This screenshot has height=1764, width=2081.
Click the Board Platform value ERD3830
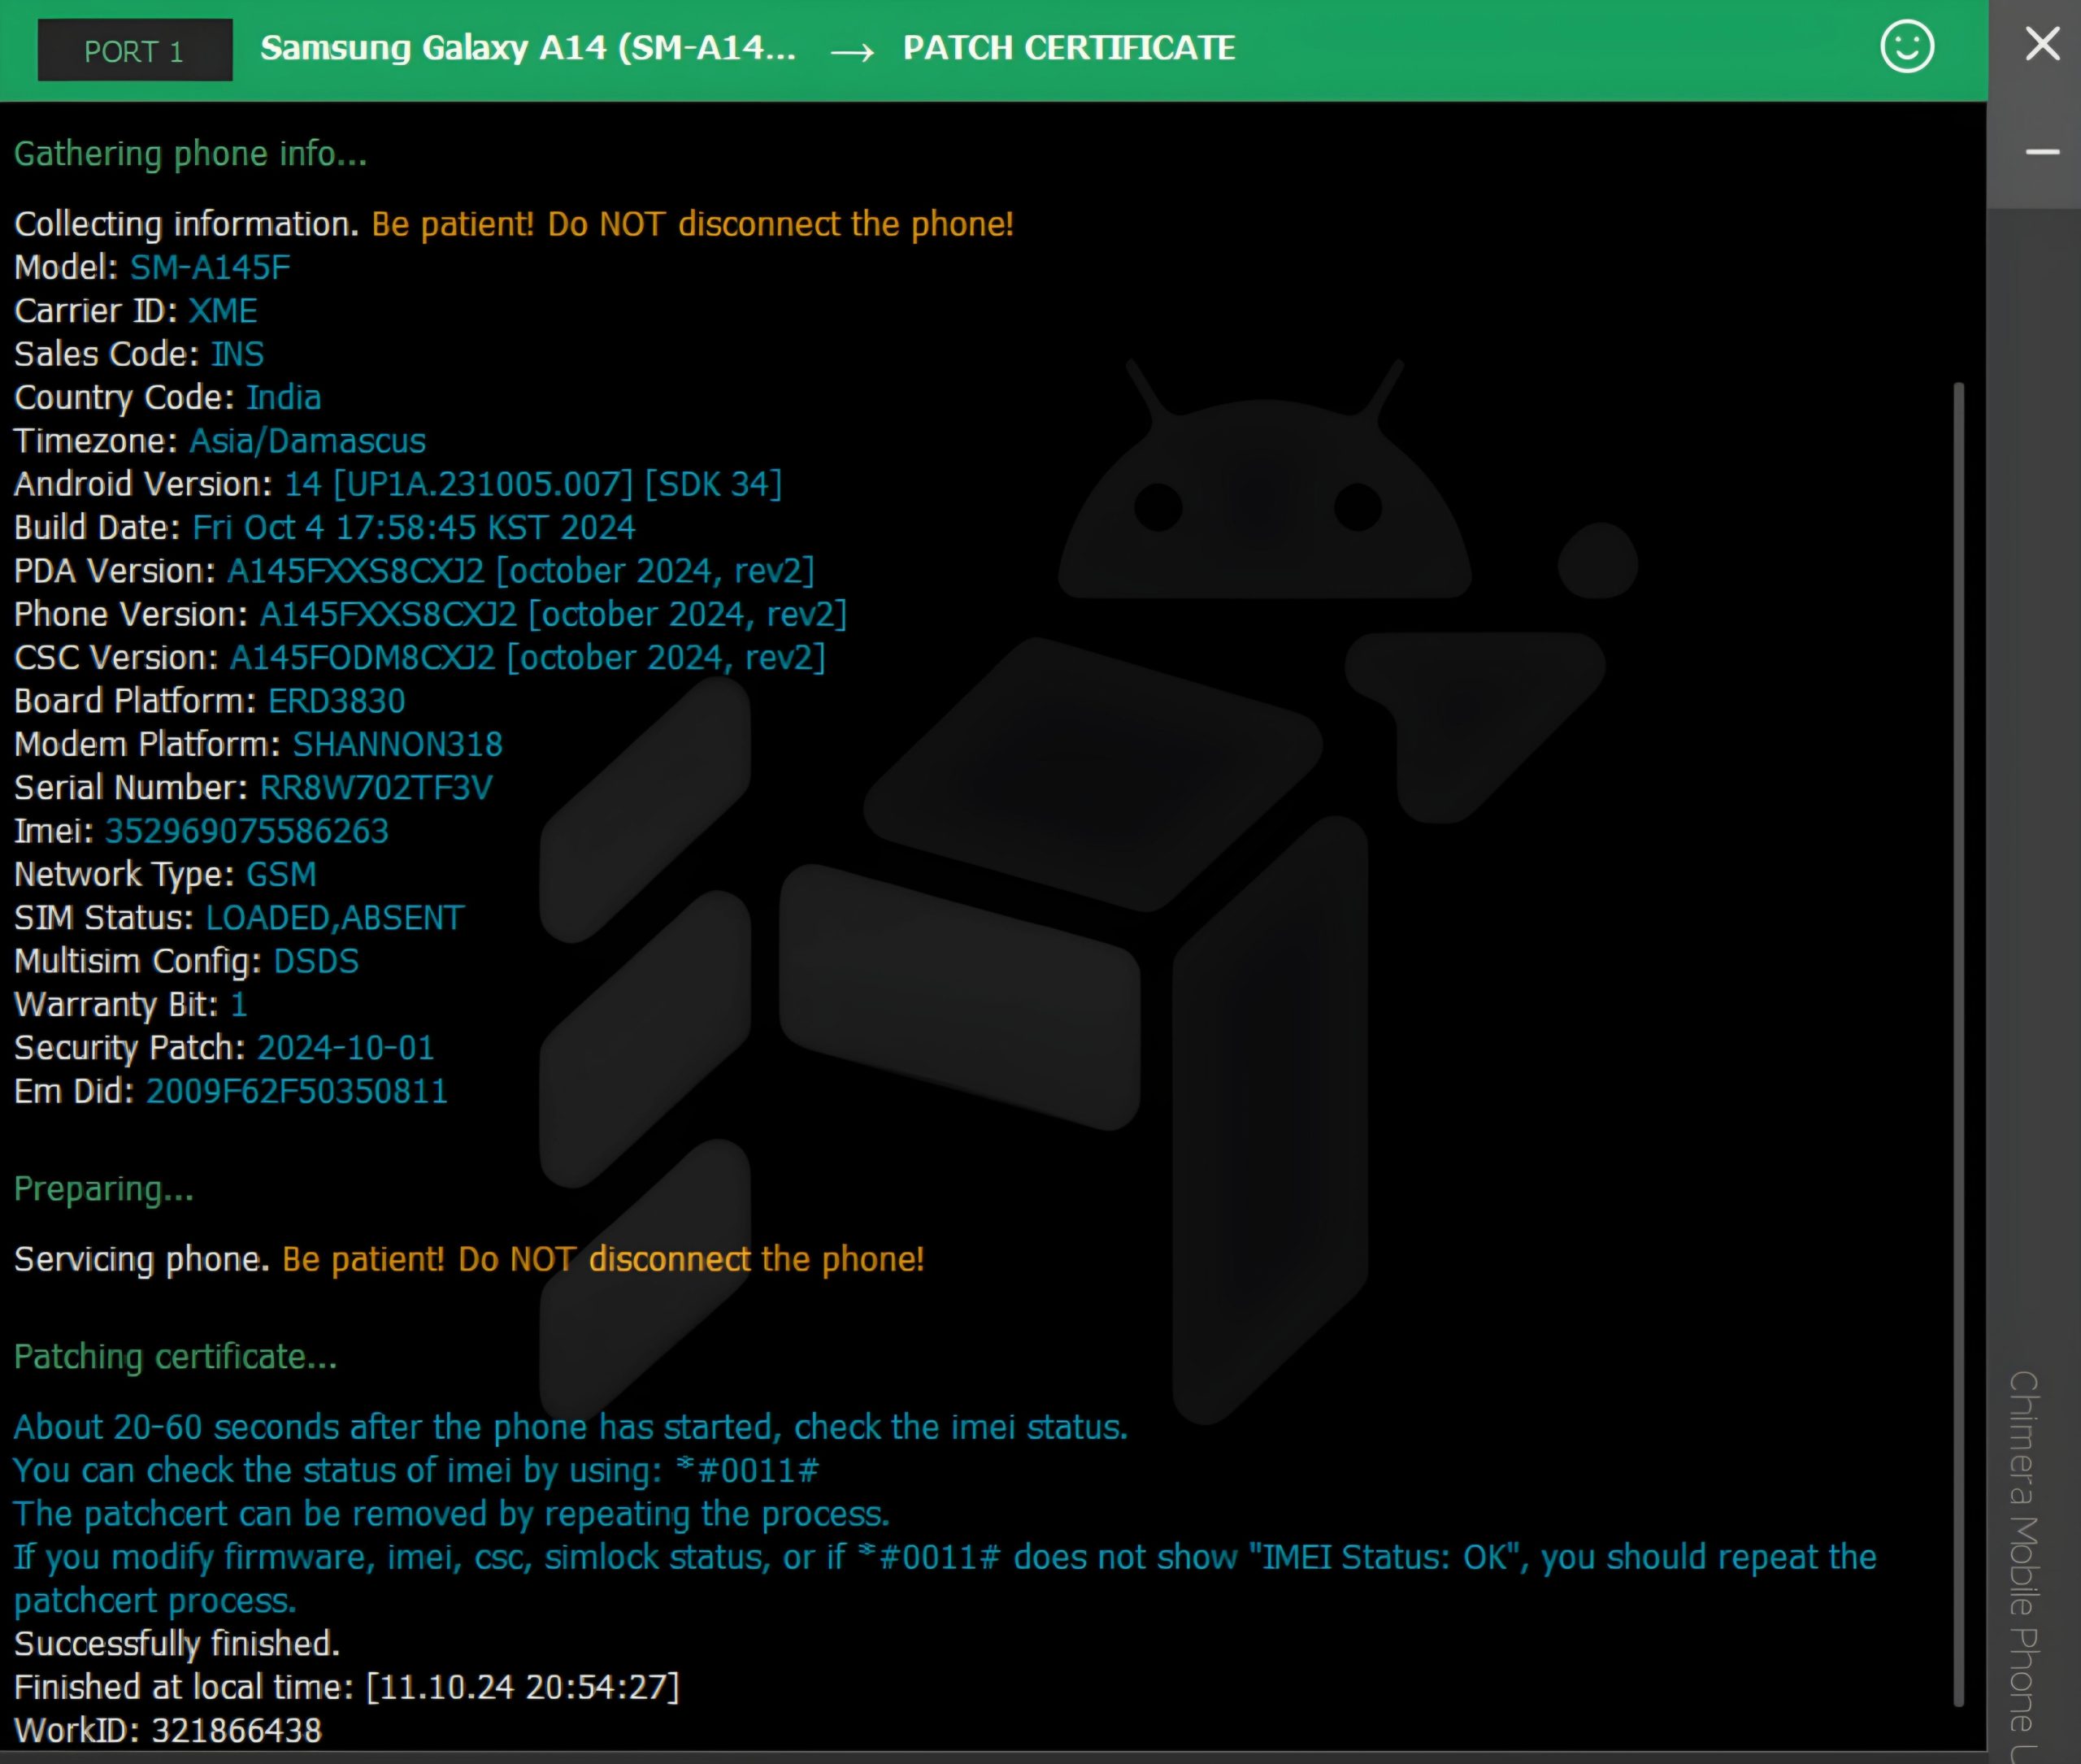(337, 701)
